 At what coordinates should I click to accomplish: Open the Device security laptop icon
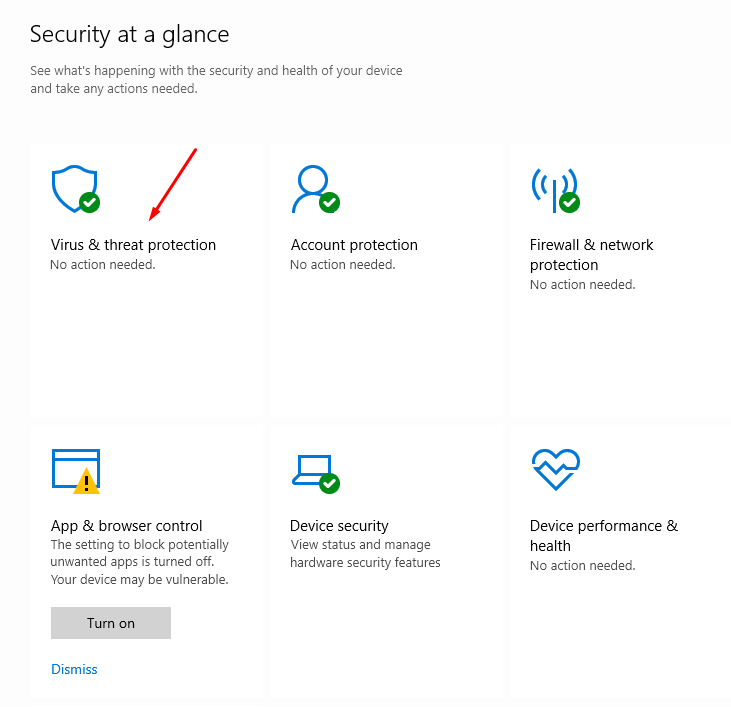(316, 474)
